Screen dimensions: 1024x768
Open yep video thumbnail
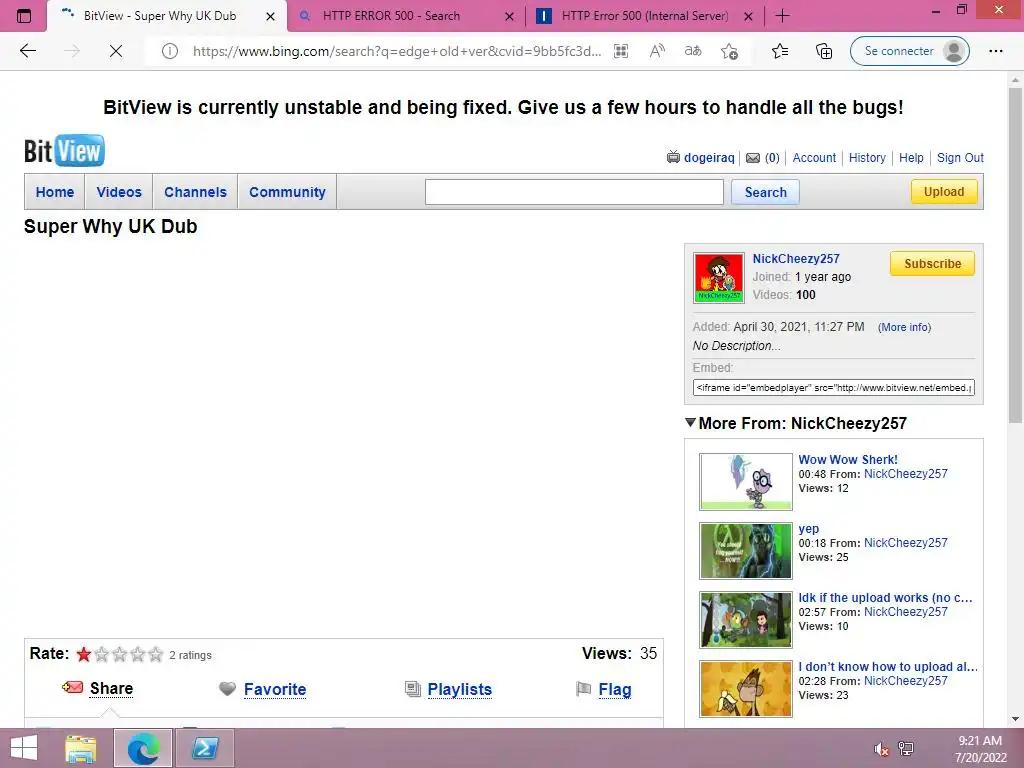pos(746,551)
